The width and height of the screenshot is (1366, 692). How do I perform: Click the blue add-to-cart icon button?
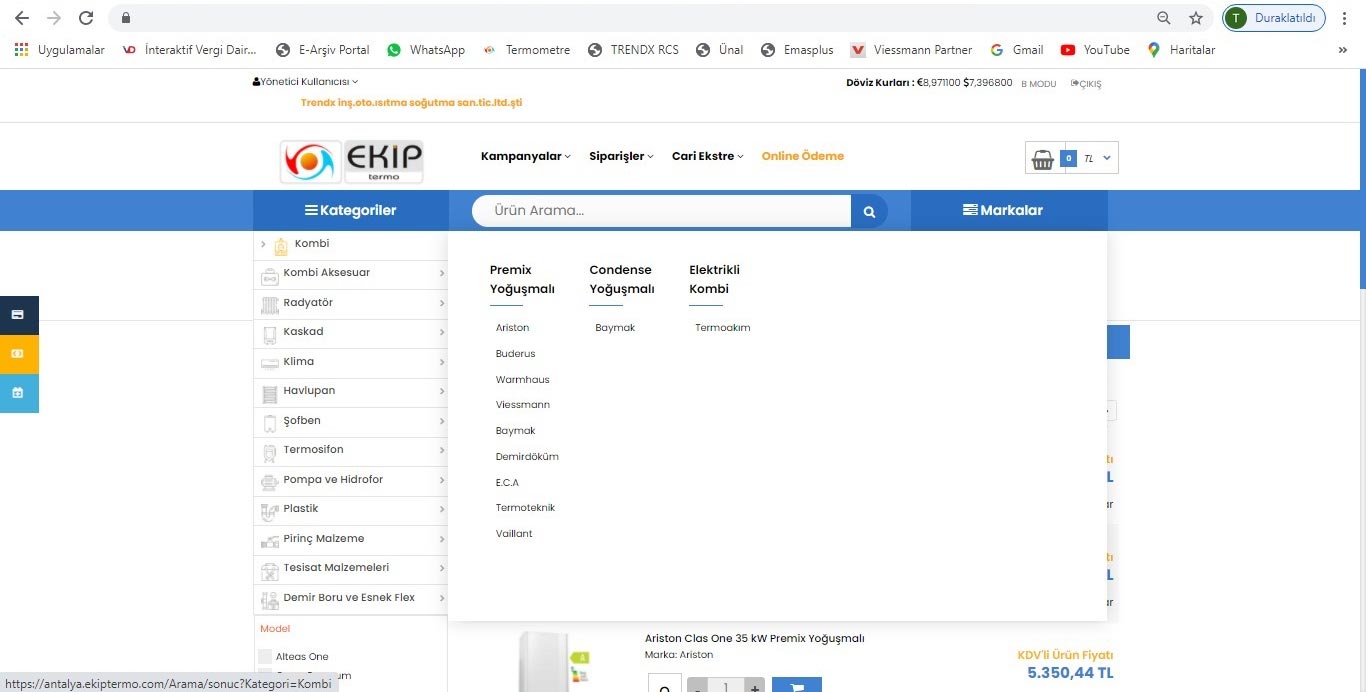coord(797,685)
